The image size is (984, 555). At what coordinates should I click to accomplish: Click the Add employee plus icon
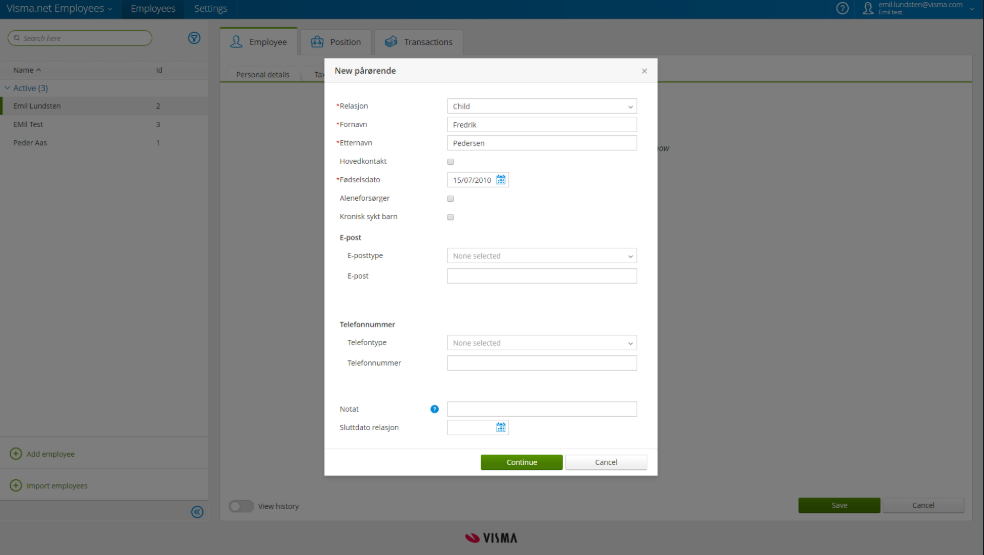[x=16, y=454]
